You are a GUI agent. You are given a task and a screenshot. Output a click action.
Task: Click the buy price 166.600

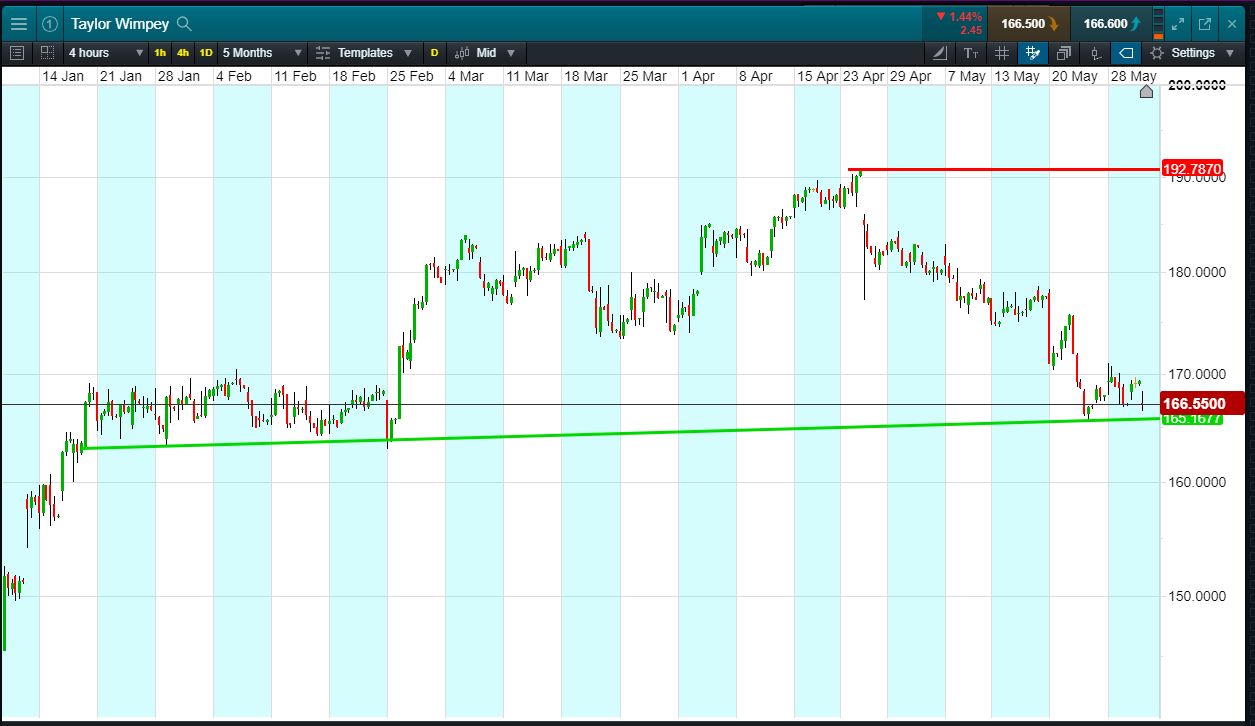1111,24
